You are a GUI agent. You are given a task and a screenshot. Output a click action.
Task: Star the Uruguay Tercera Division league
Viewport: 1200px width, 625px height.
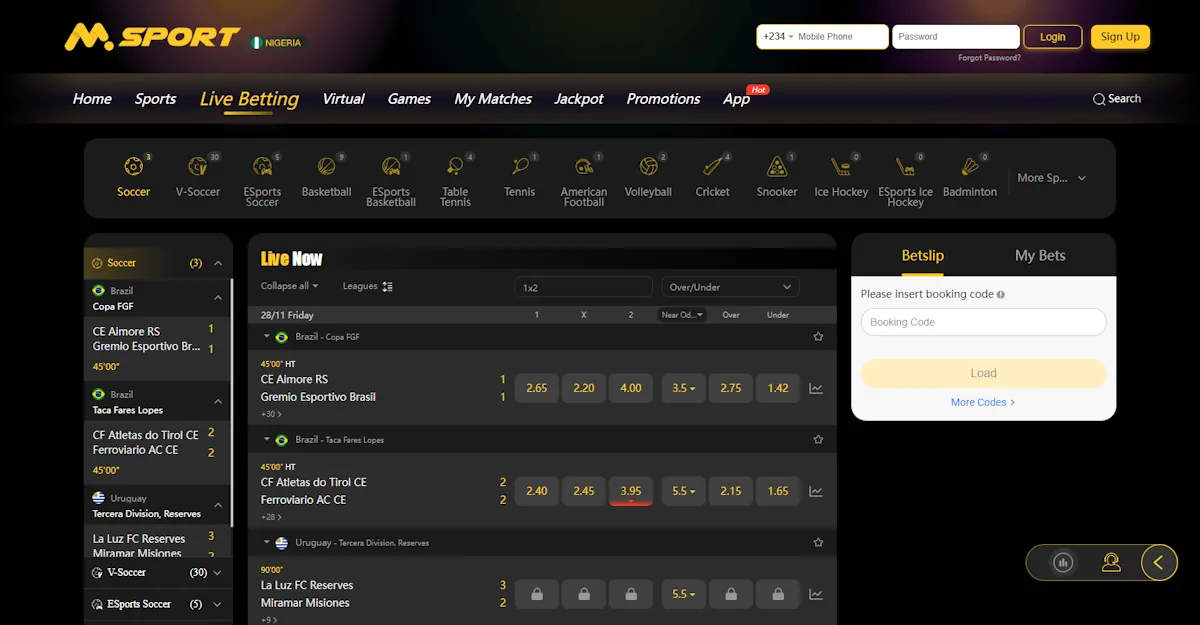click(x=818, y=542)
